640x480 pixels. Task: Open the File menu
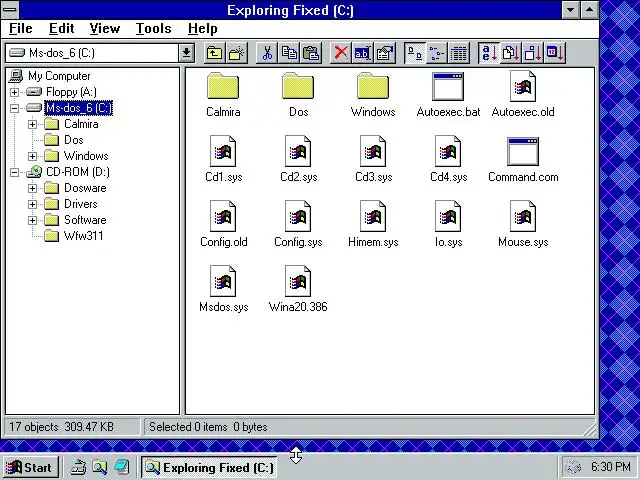20,29
